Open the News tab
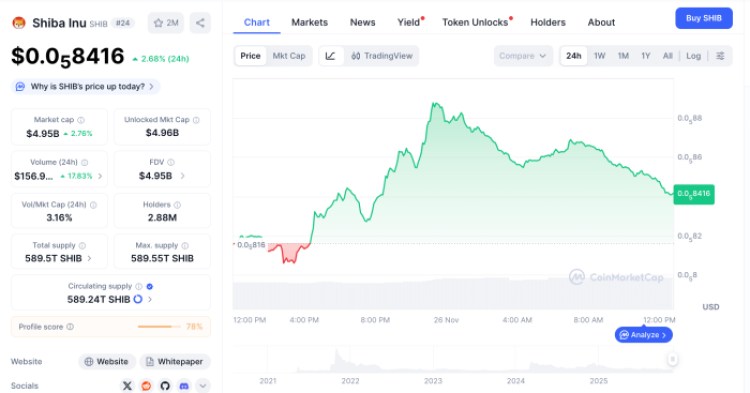 pos(363,22)
